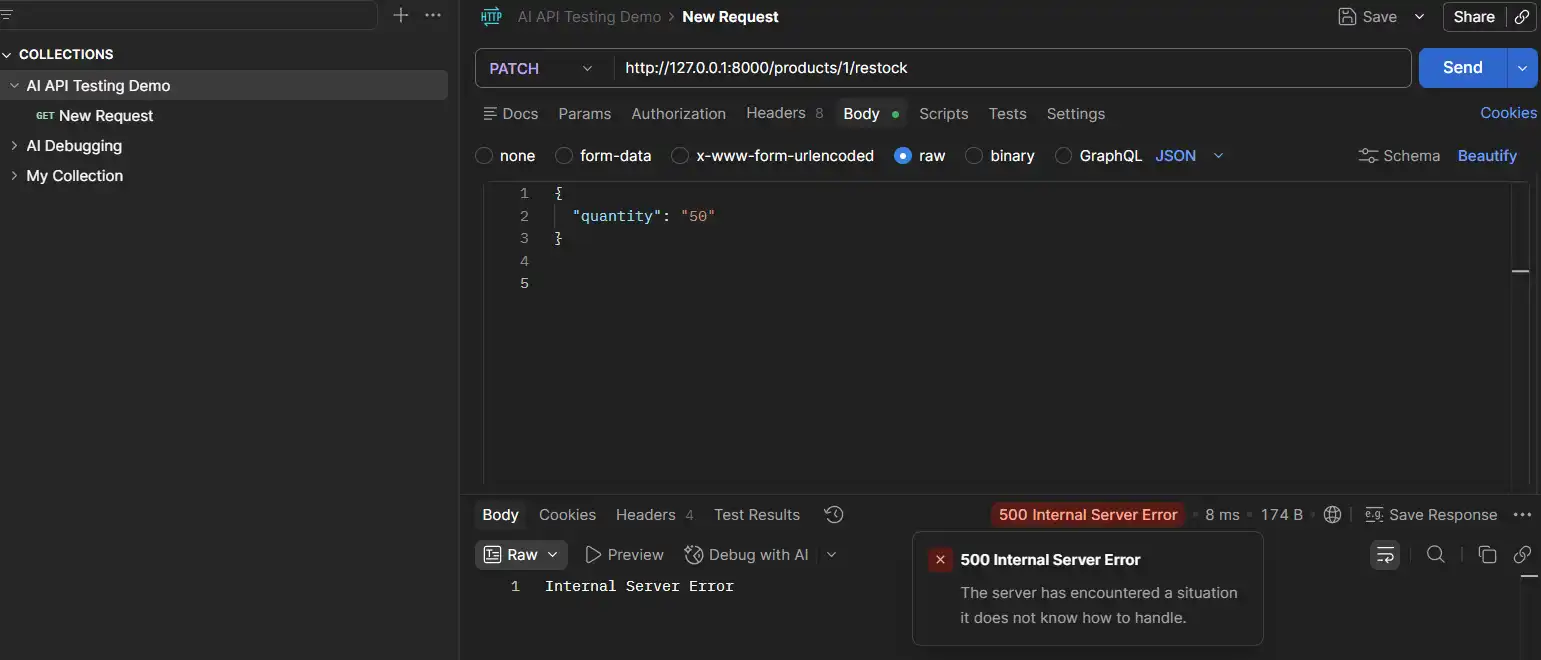Share the response via the link icon
This screenshot has height=660, width=1541.
pyautogui.click(x=1524, y=554)
